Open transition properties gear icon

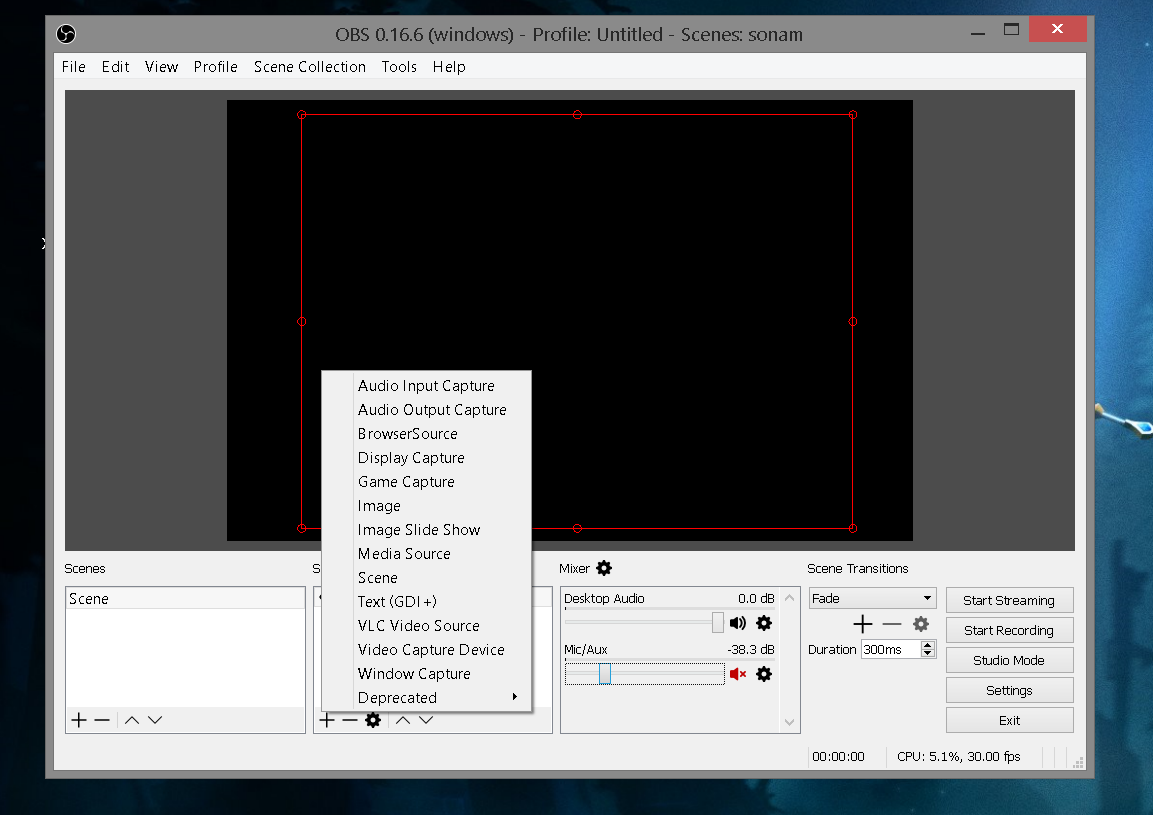point(921,624)
